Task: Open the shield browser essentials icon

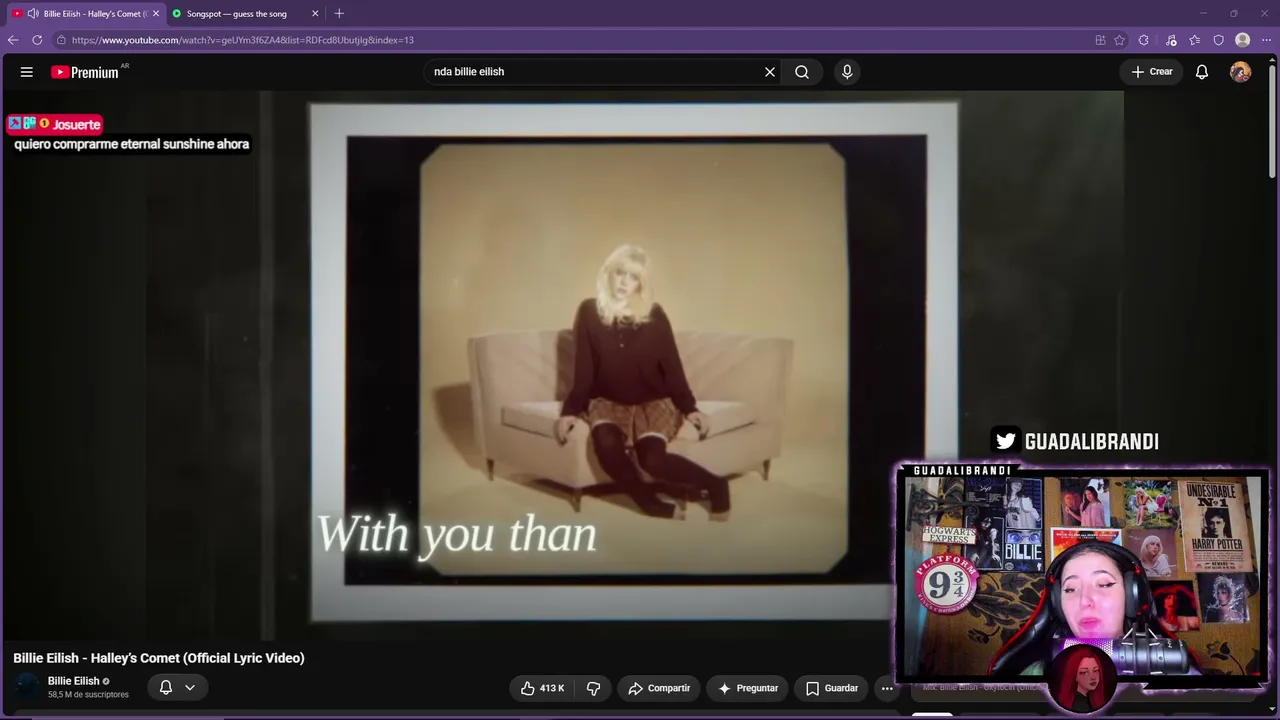Action: click(x=1219, y=40)
